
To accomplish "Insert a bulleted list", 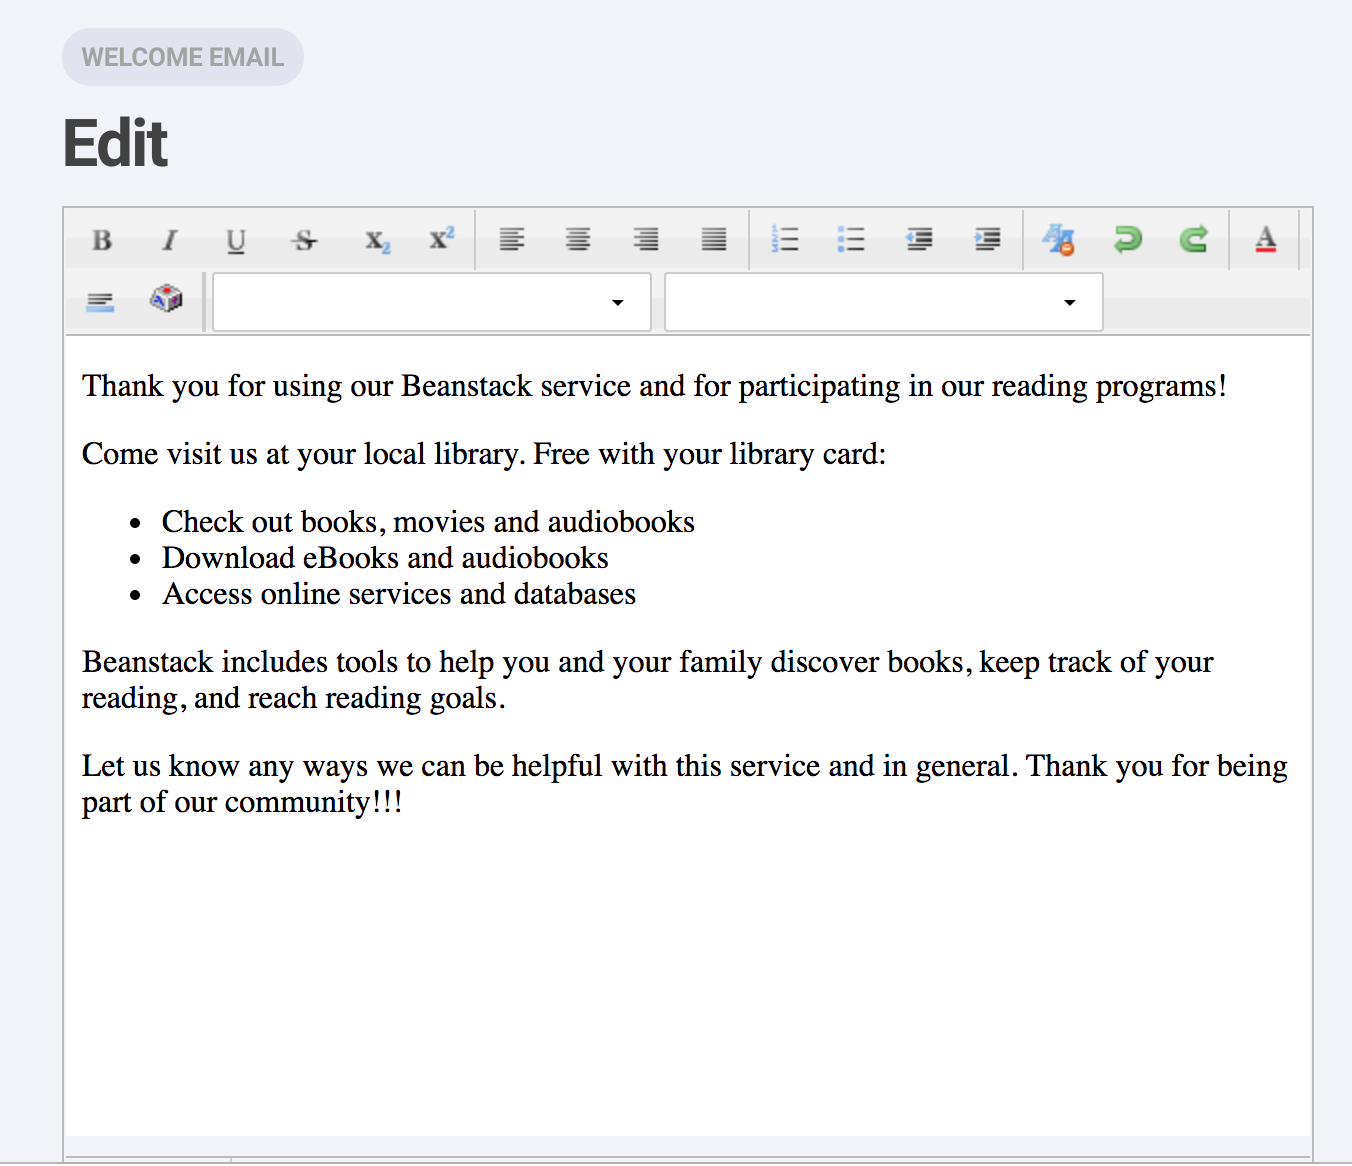I will tap(851, 240).
